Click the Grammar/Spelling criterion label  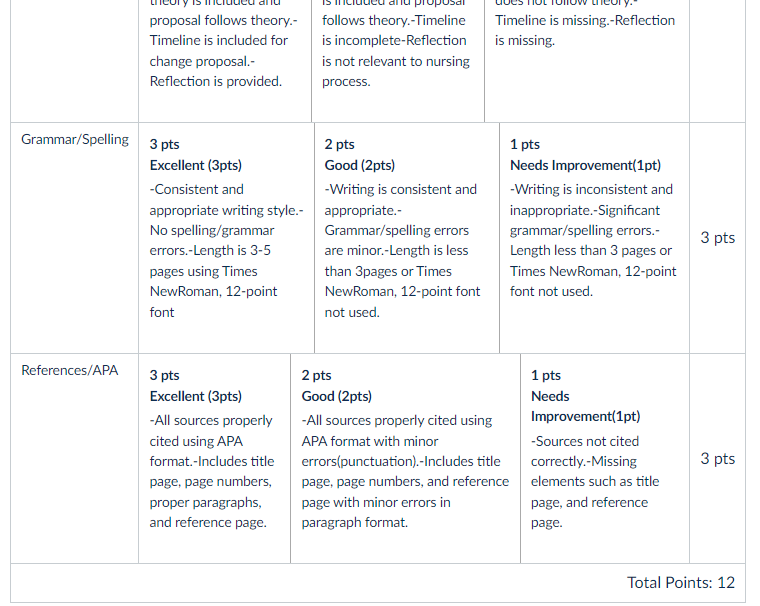(x=75, y=140)
